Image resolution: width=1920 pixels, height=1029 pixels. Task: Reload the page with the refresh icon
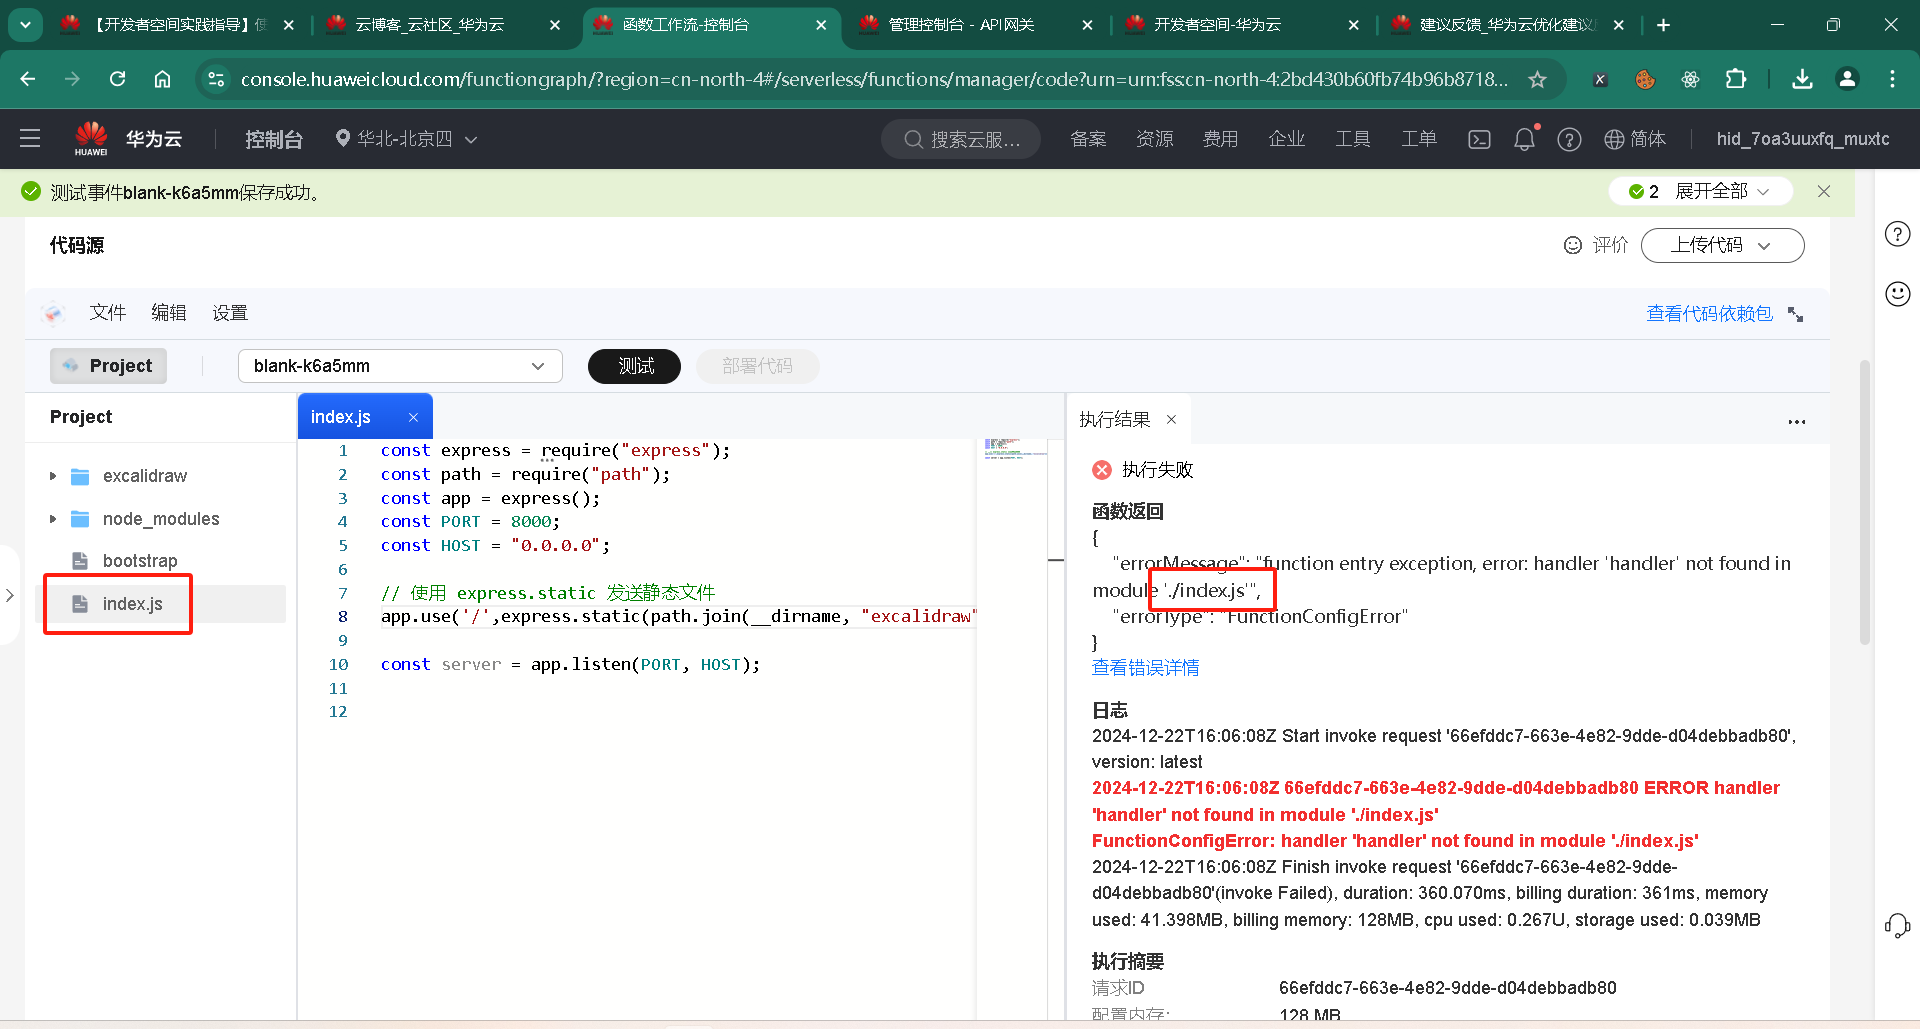117,79
